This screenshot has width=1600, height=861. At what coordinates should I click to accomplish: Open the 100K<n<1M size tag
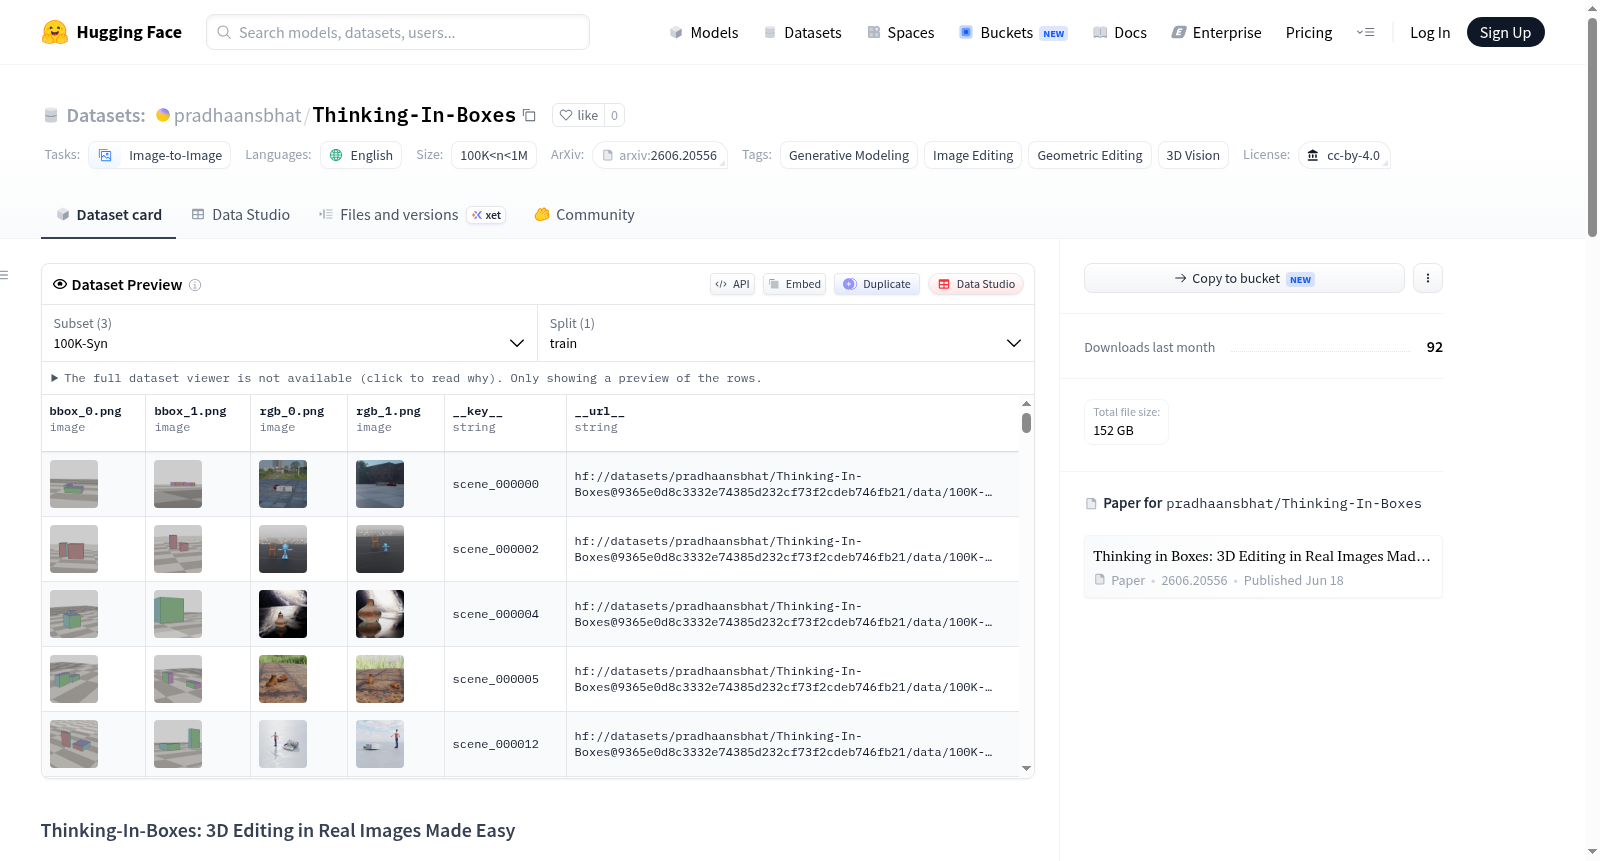click(494, 155)
